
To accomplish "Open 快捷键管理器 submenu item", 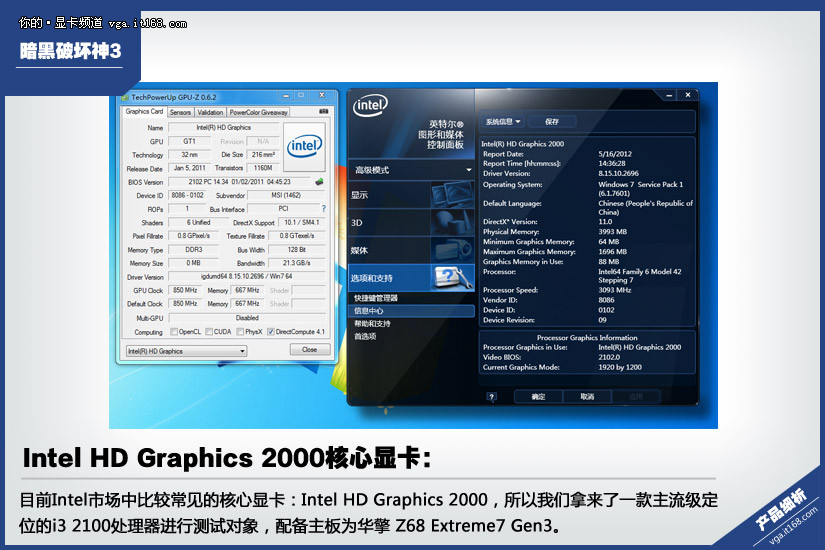I will (376, 298).
